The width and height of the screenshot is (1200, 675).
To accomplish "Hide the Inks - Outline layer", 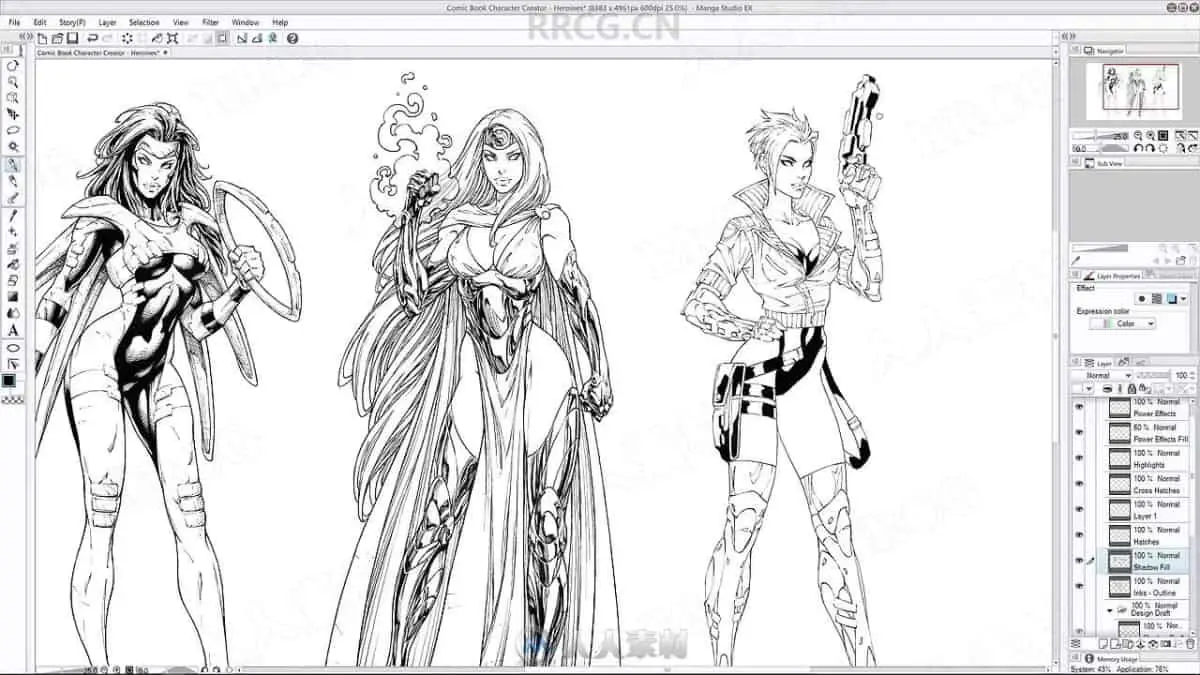I will click(x=1079, y=587).
